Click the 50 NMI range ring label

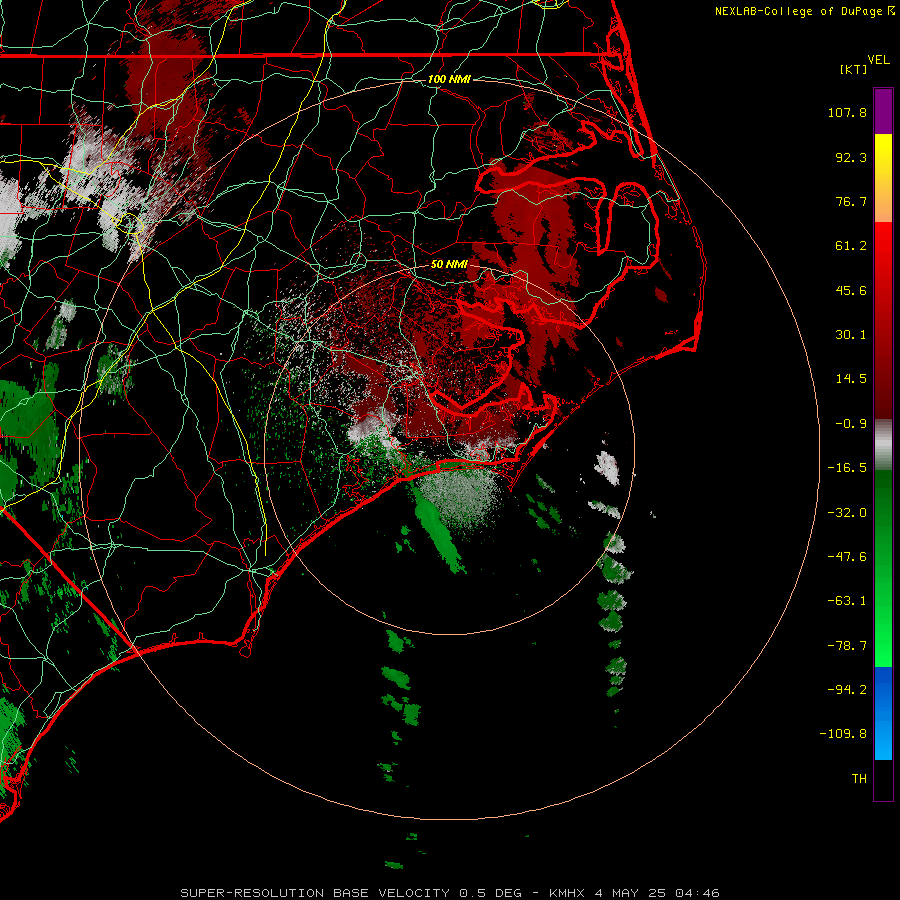[449, 264]
